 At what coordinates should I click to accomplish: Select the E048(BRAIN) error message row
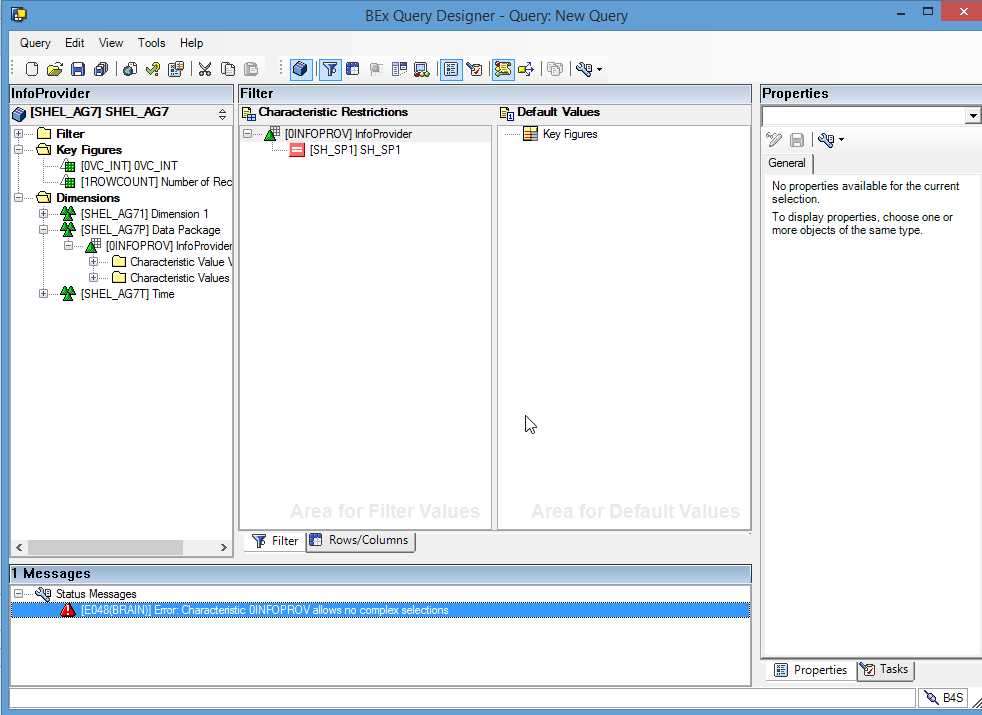(x=380, y=610)
